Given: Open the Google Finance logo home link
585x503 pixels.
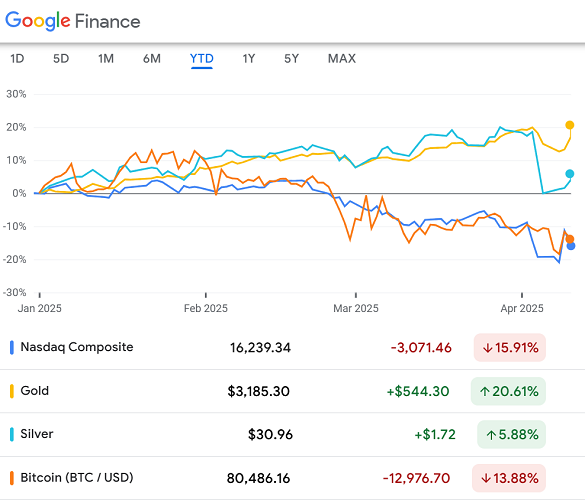Looking at the screenshot, I should 73,21.
